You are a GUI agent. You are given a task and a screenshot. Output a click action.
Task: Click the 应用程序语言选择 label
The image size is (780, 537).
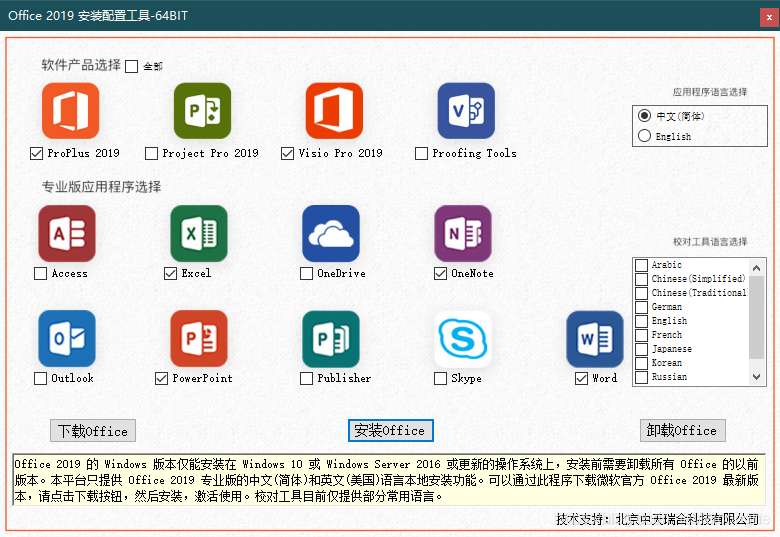click(x=710, y=92)
